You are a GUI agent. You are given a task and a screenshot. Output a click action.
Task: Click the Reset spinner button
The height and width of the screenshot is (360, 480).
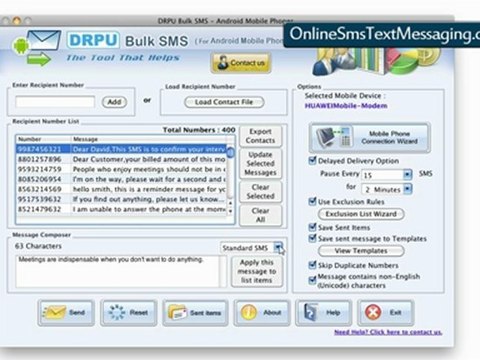point(129,313)
